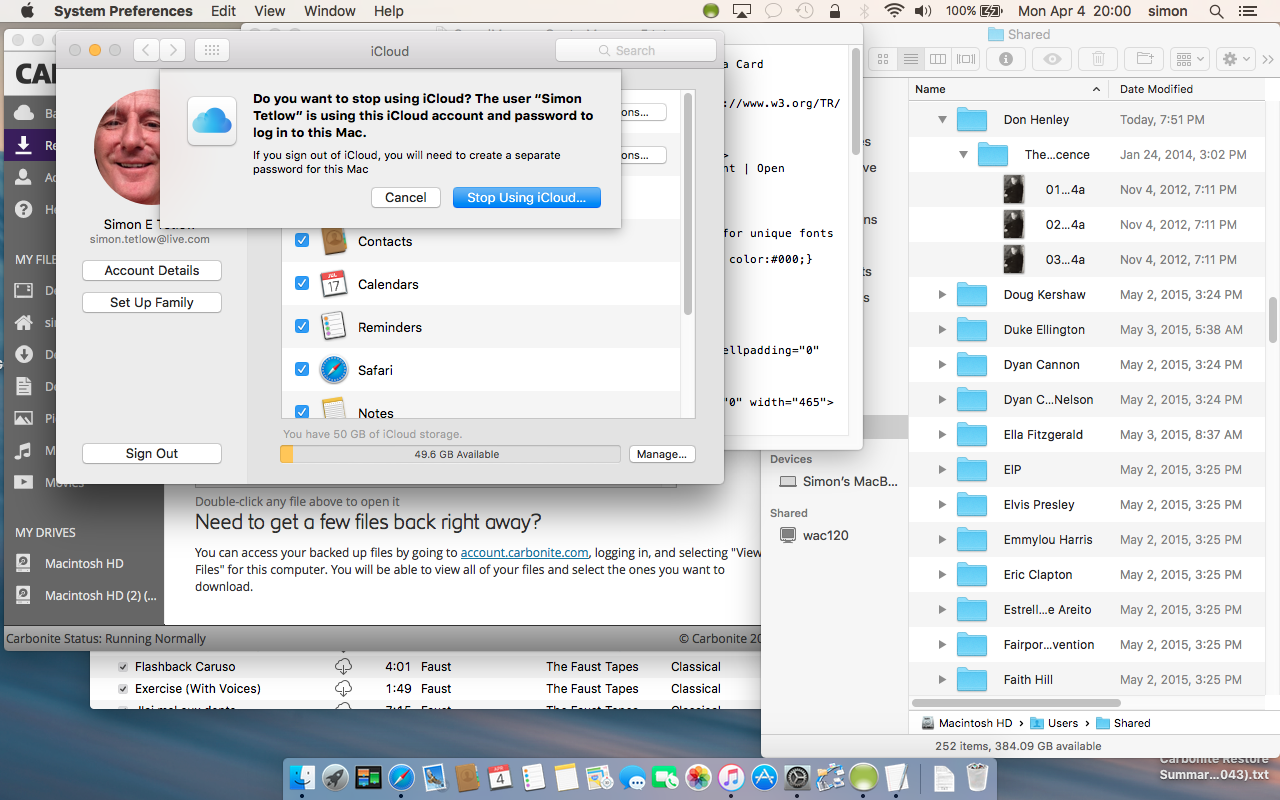Click the Set Up Family button

[x=152, y=302]
